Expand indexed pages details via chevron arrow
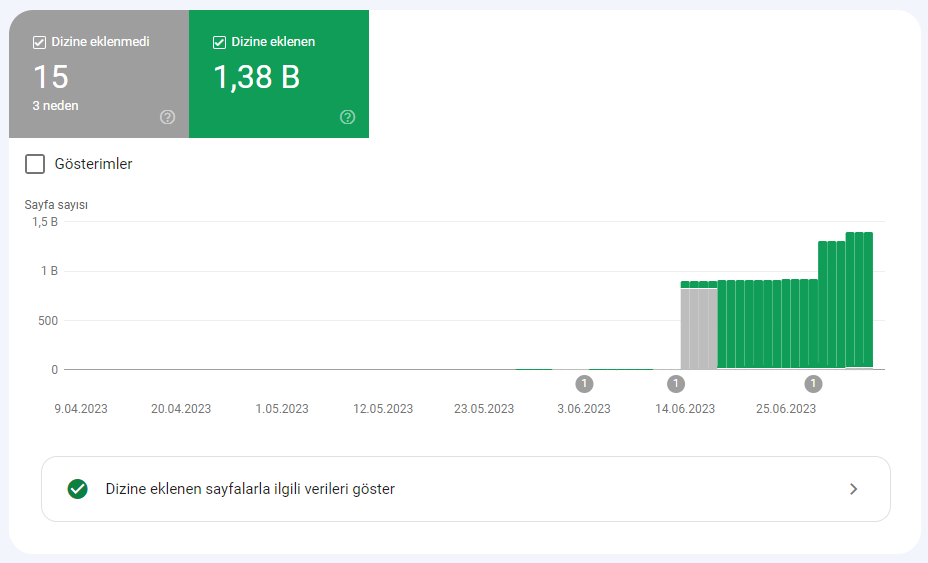The height and width of the screenshot is (563, 928). point(853,489)
